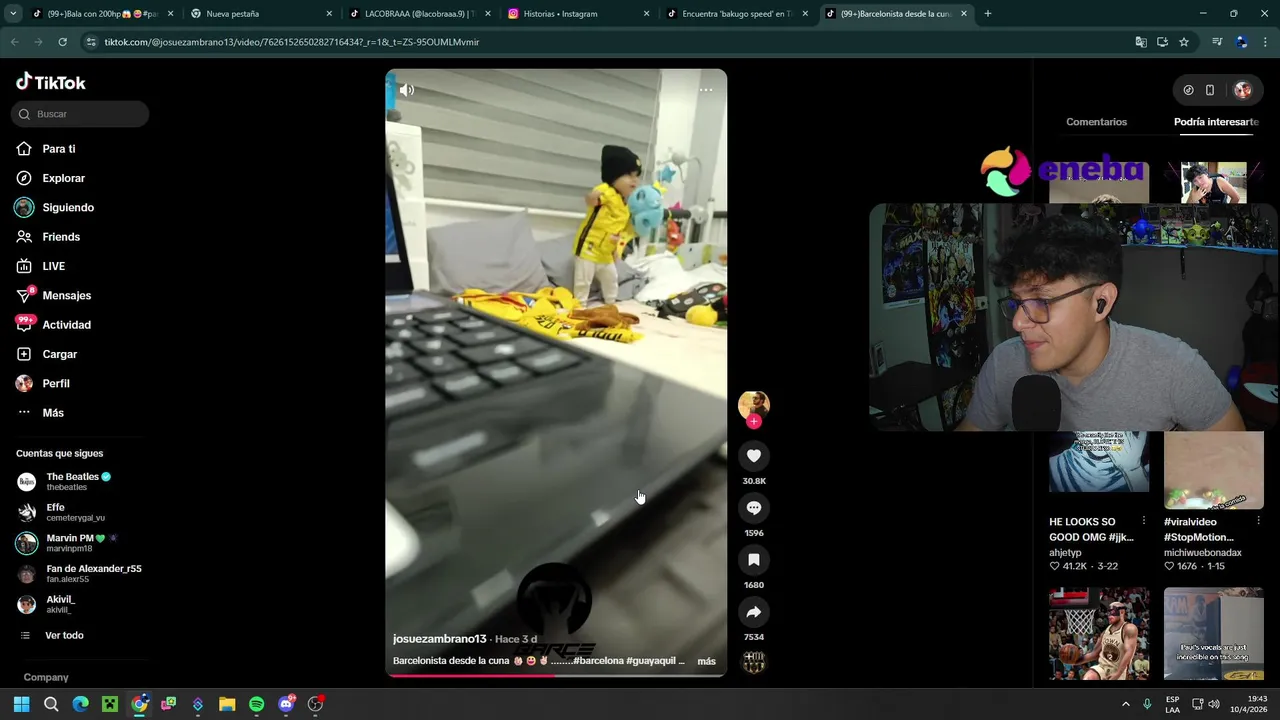Open Discord from the taskbar
This screenshot has height=720, width=1280.
tap(286, 704)
